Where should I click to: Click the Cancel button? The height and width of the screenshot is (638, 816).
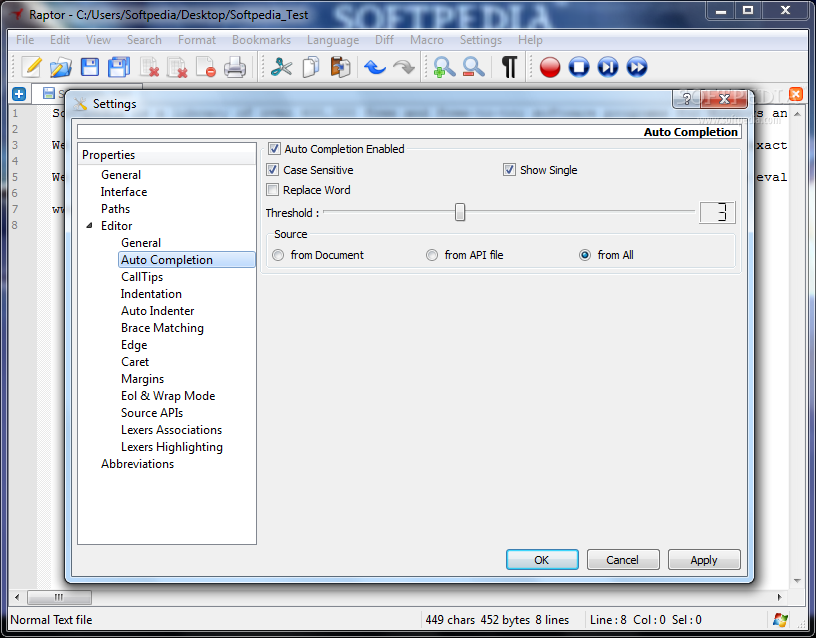pos(623,560)
